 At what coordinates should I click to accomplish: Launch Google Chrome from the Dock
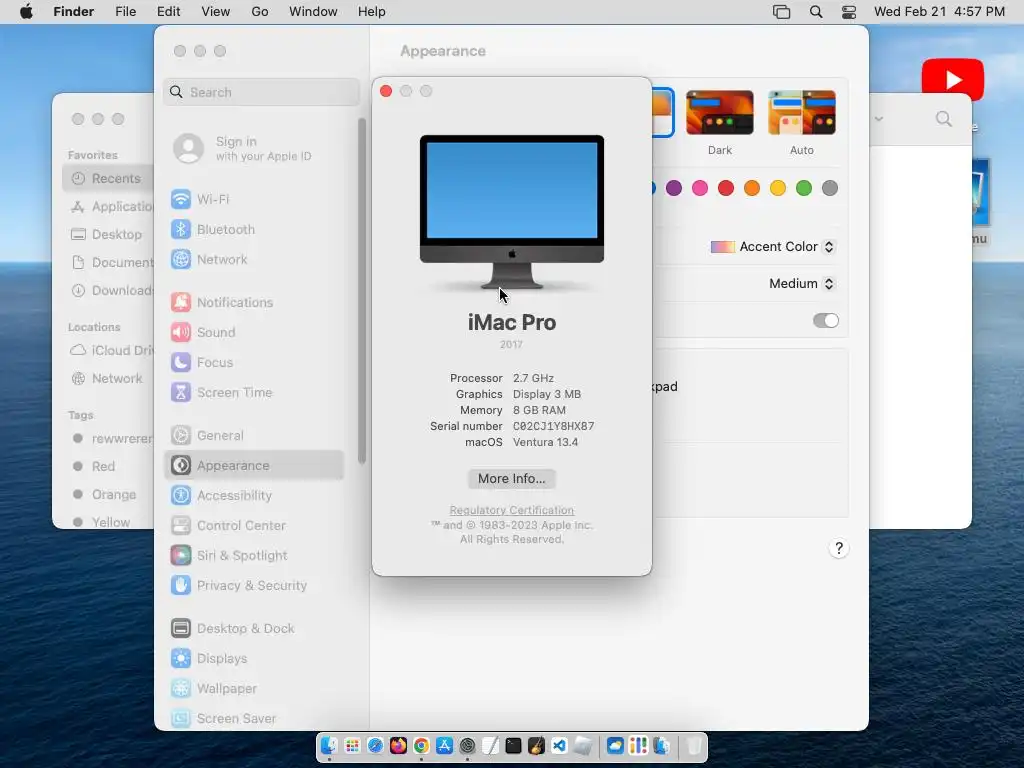pyautogui.click(x=421, y=746)
